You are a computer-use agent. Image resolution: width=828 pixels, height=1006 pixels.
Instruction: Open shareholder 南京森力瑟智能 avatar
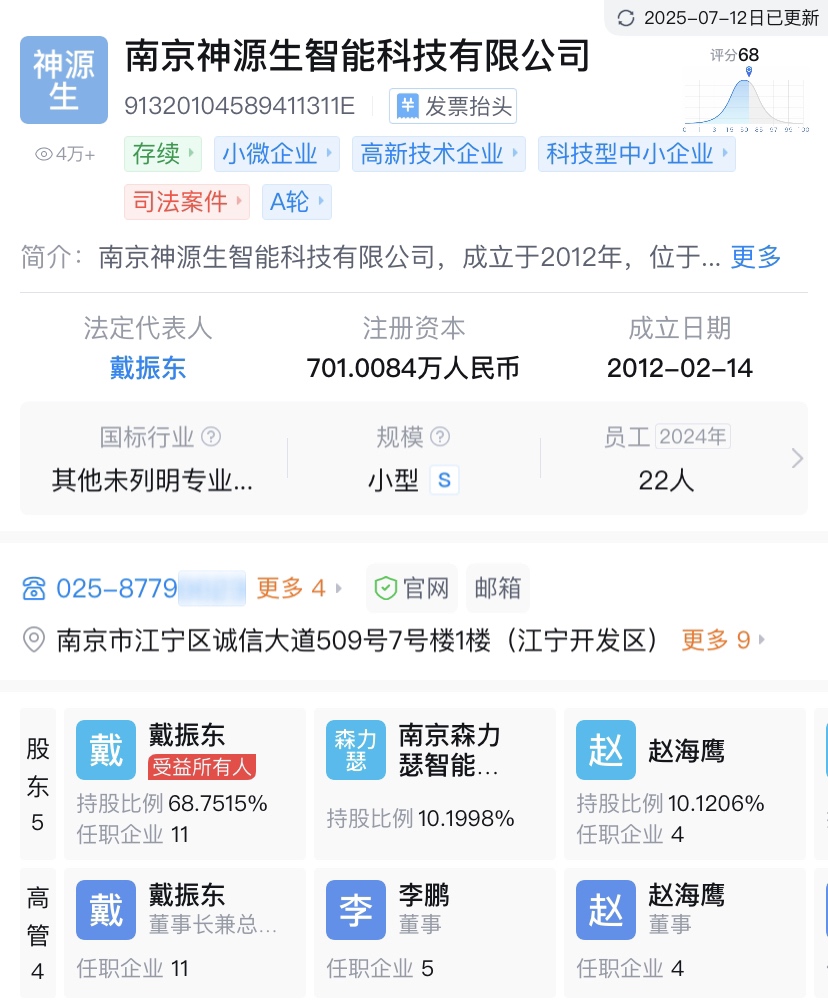coord(356,750)
